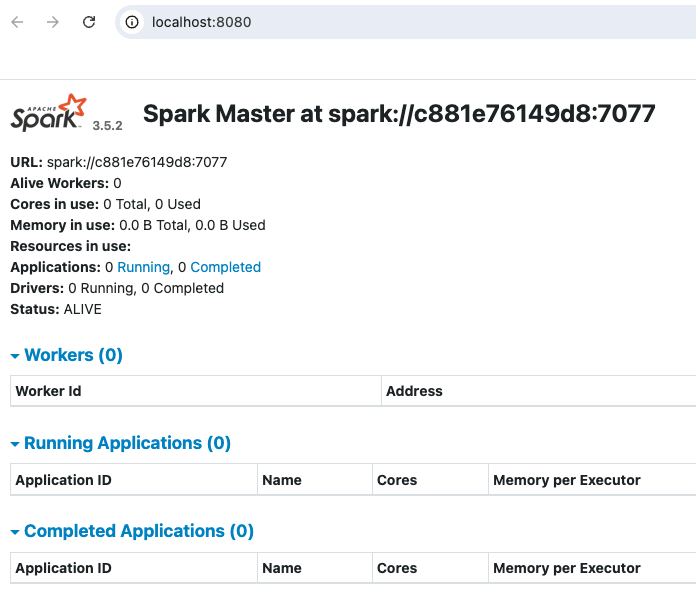Click the Spark Master page heading

click(399, 114)
